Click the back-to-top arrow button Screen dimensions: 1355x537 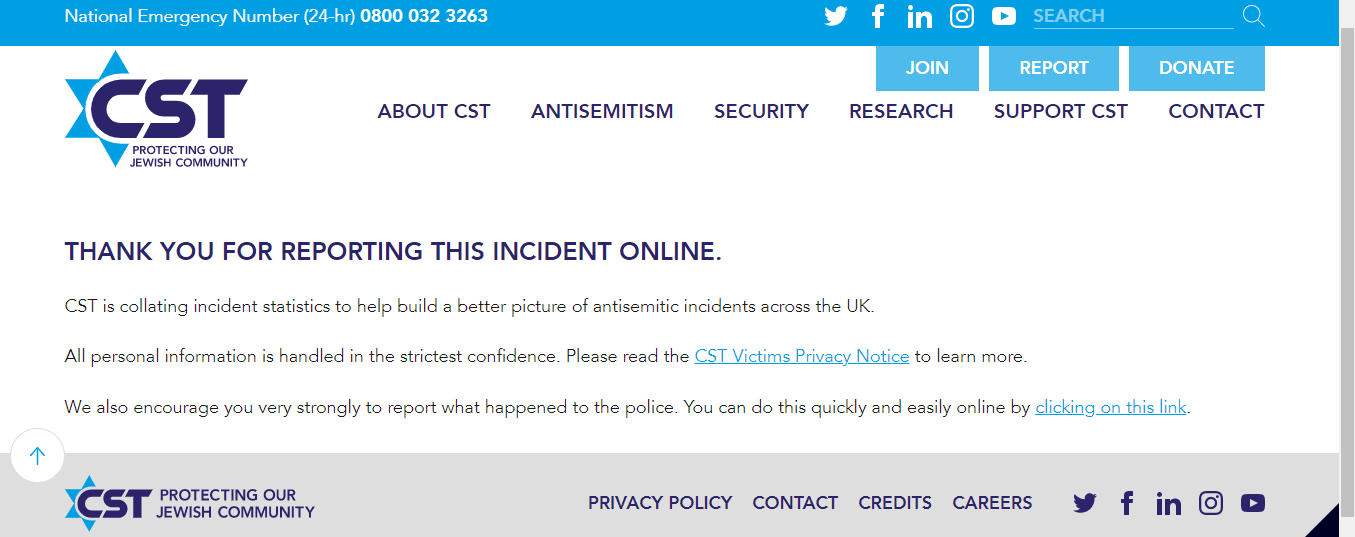38,456
